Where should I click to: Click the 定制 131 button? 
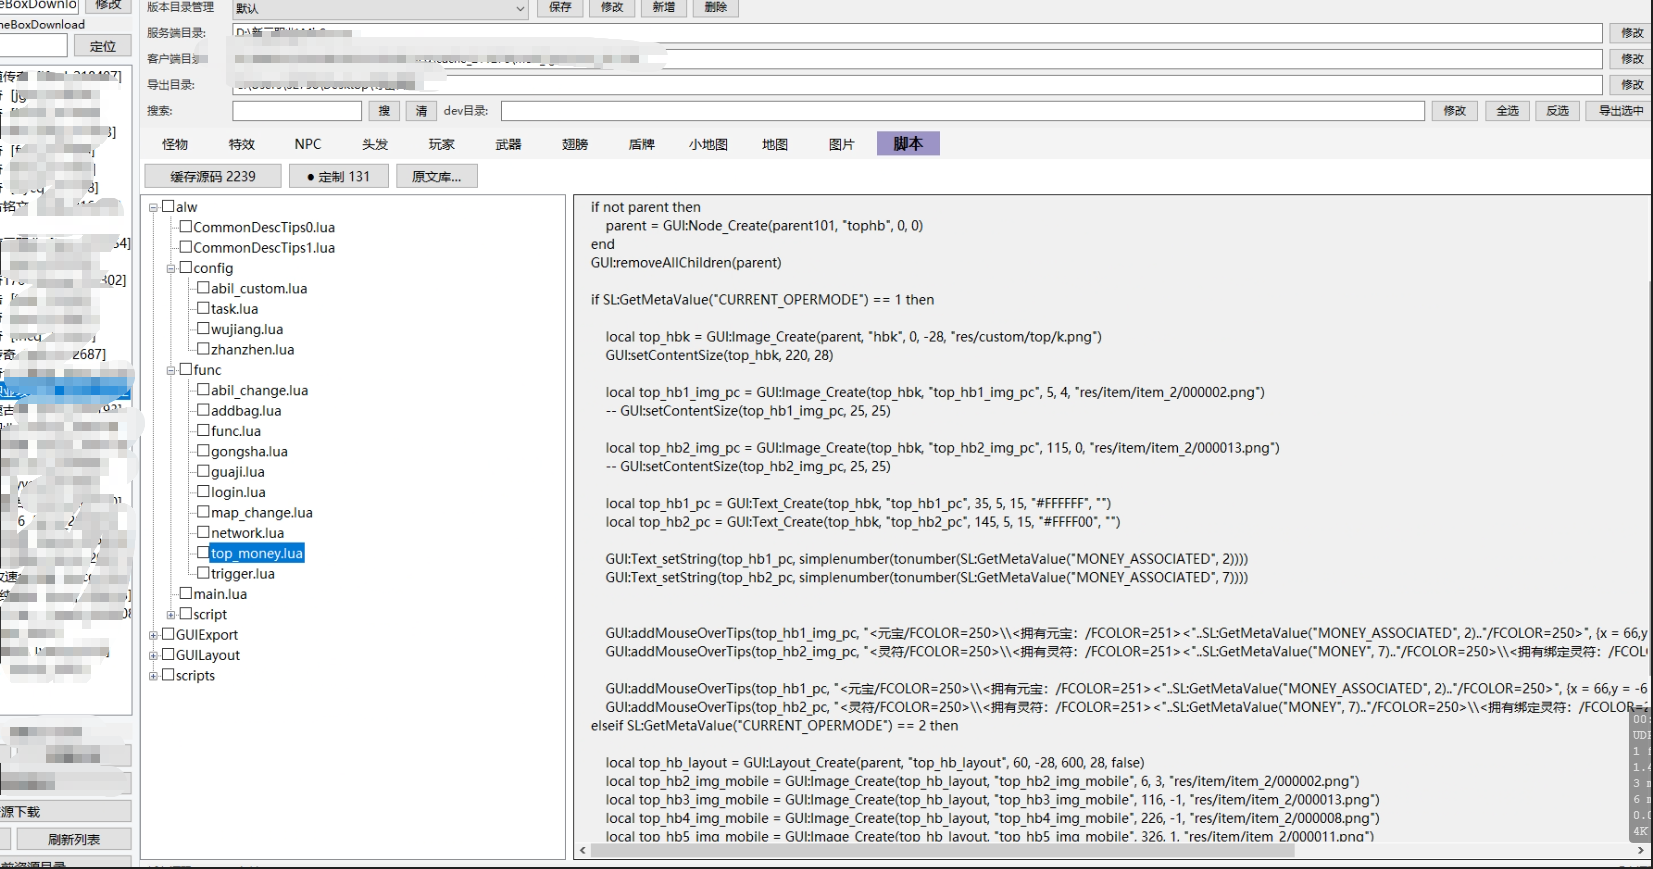click(x=339, y=176)
